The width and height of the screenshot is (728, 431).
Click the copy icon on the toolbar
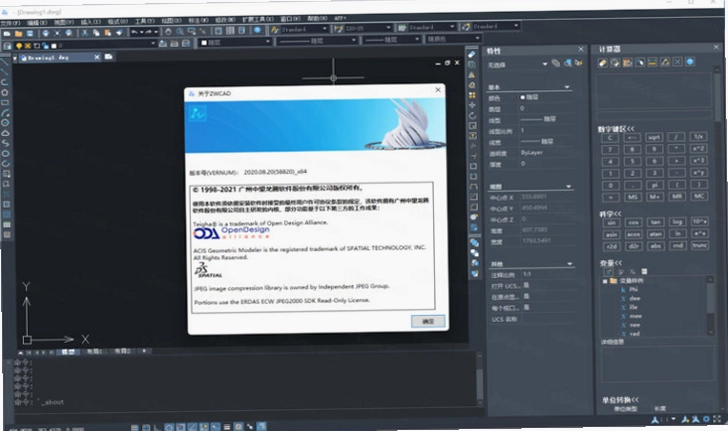click(x=96, y=33)
